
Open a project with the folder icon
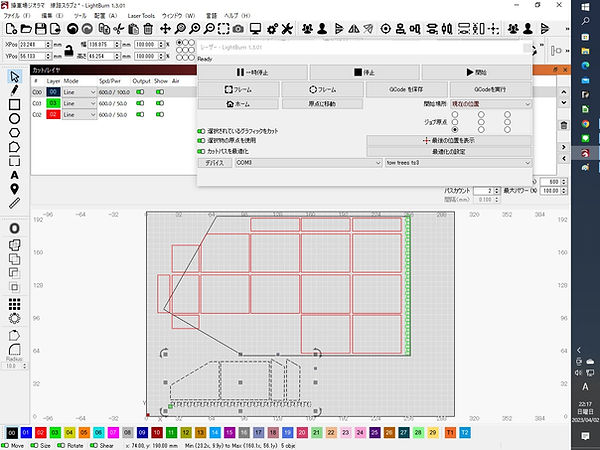26,29
